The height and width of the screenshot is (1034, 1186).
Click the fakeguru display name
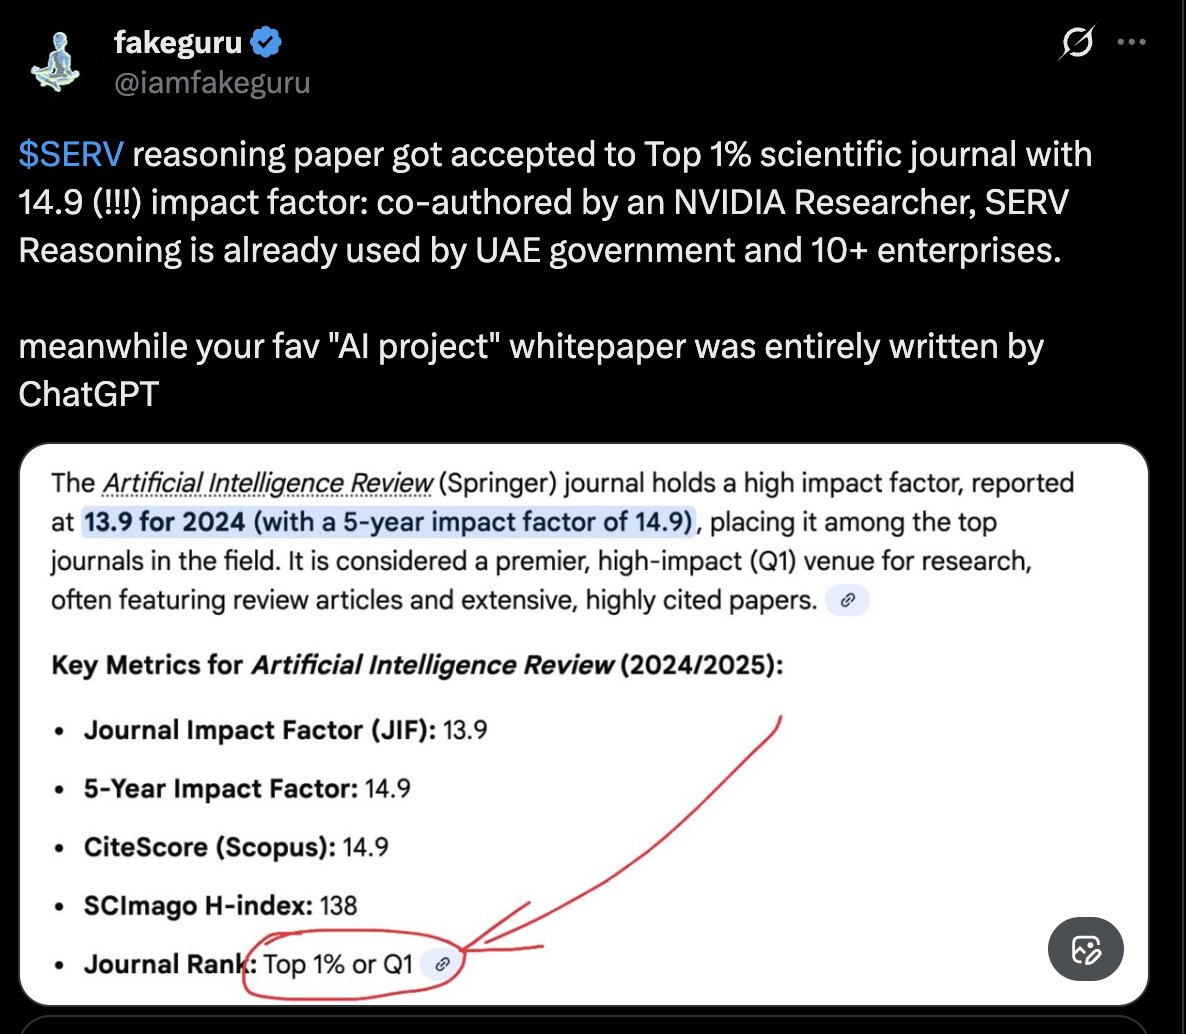click(x=178, y=43)
